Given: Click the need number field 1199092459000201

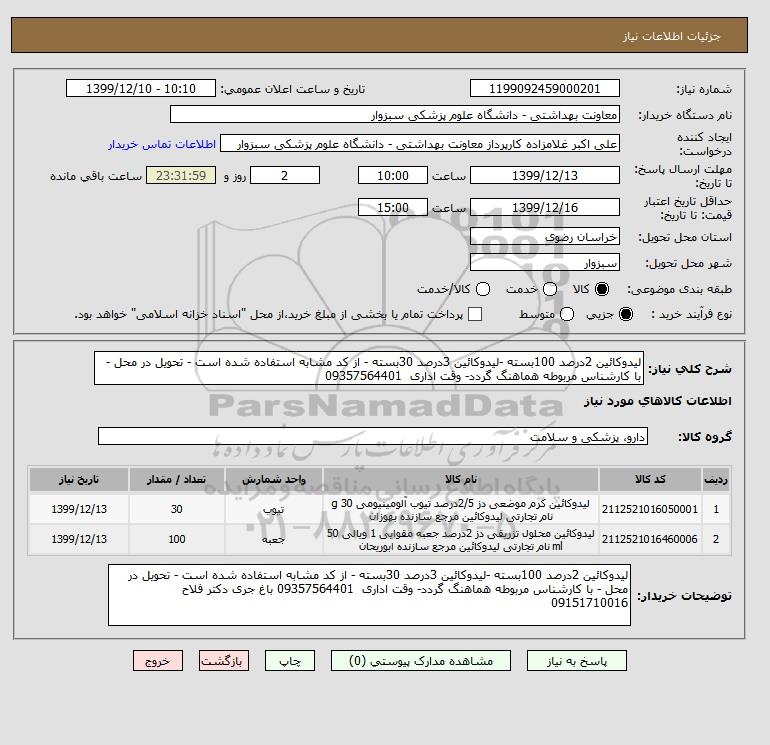Looking at the screenshot, I should 545,88.
